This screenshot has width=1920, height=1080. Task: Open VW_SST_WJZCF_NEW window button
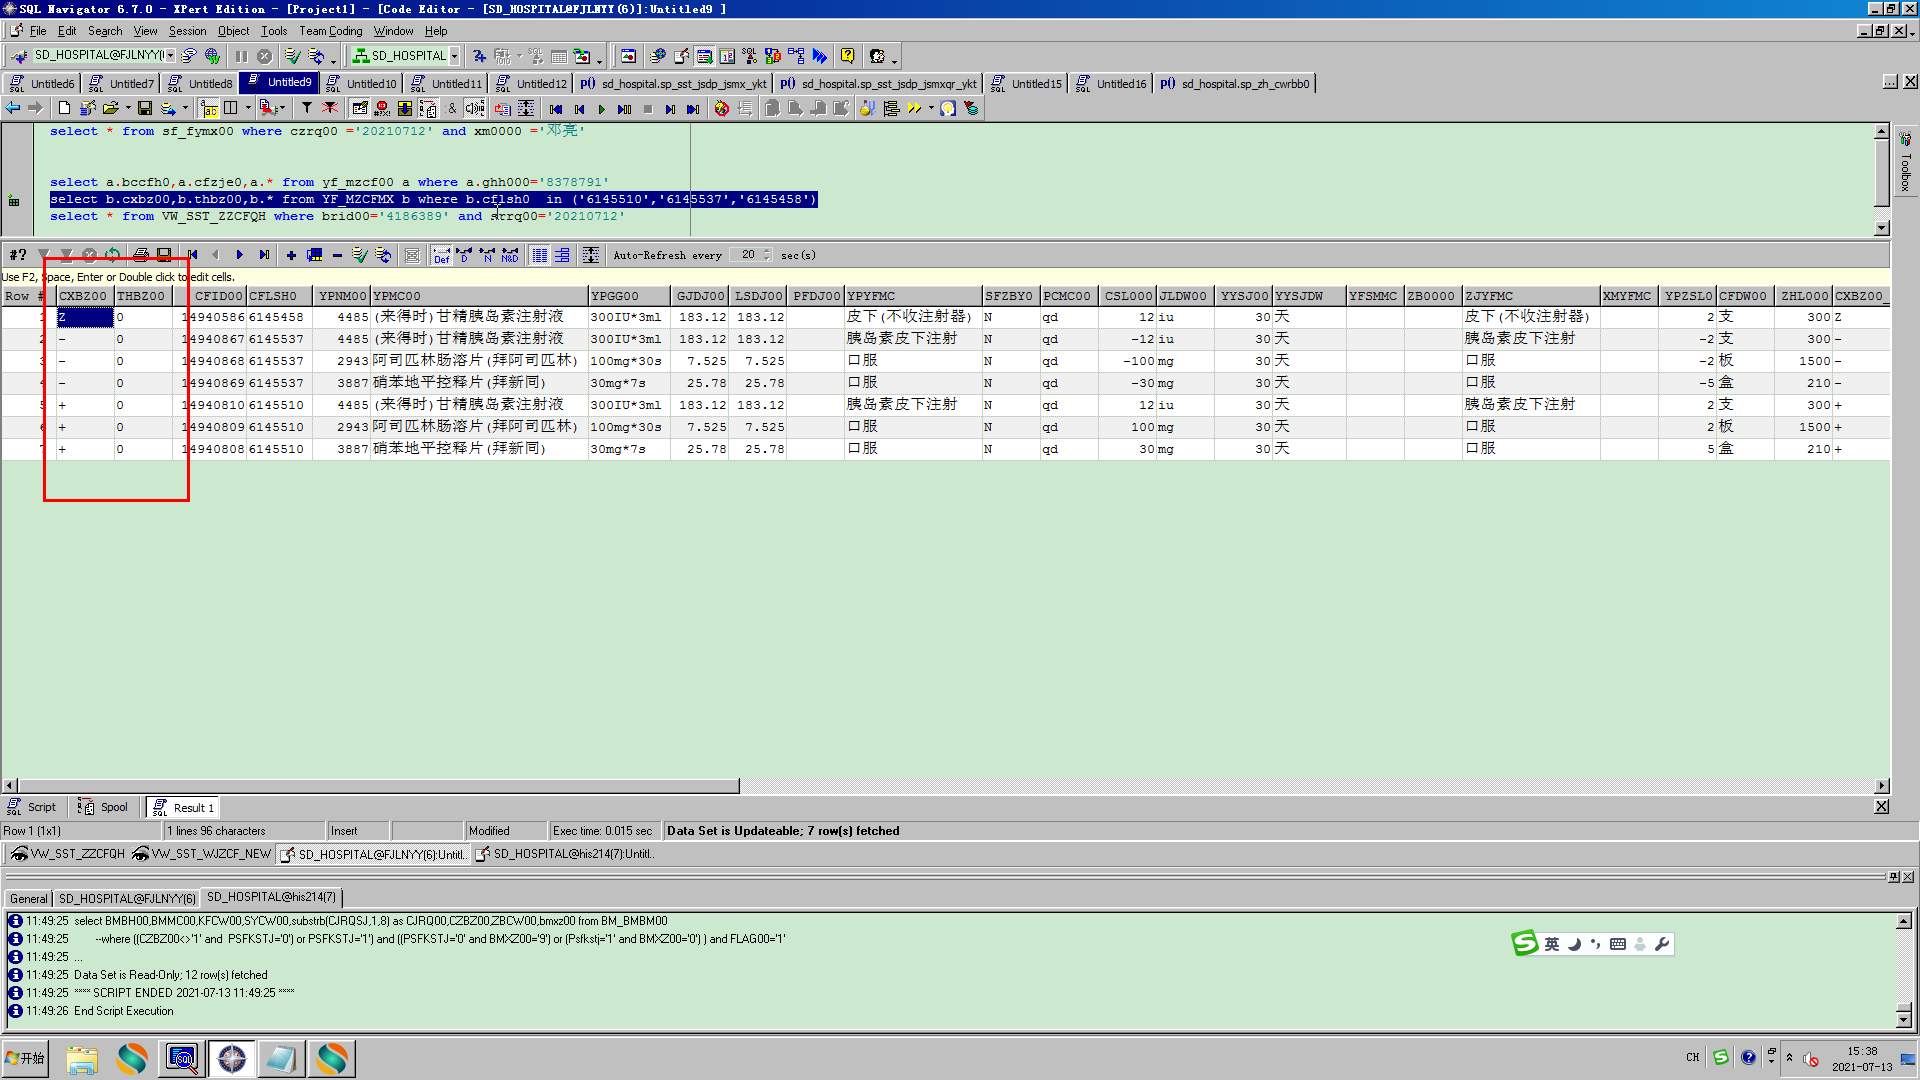pyautogui.click(x=201, y=854)
